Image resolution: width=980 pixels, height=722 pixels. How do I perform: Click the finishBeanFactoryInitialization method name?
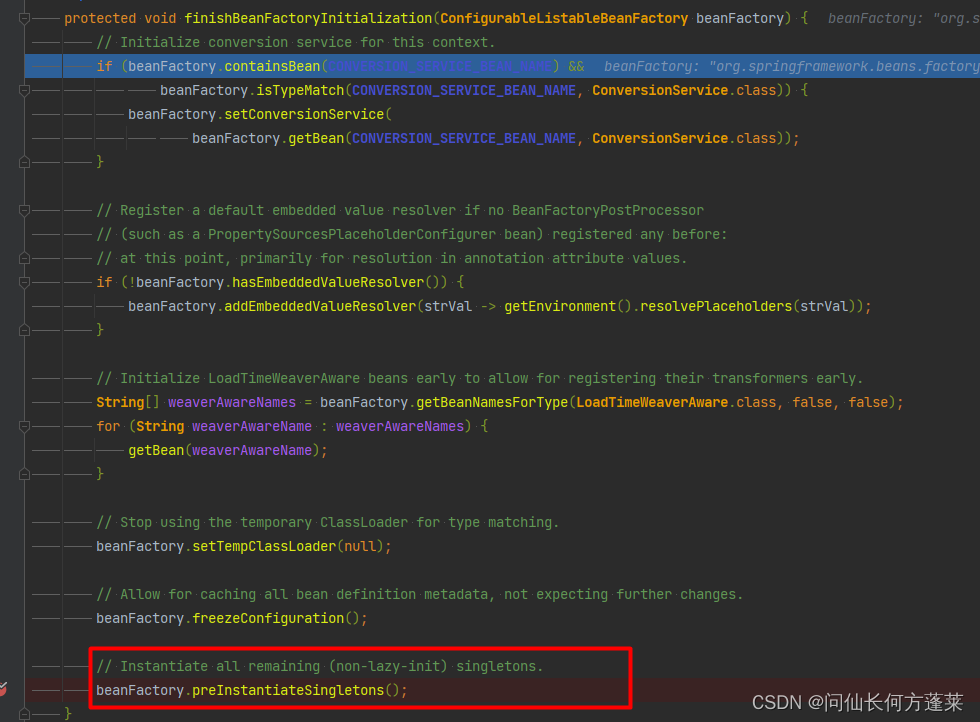click(x=308, y=19)
